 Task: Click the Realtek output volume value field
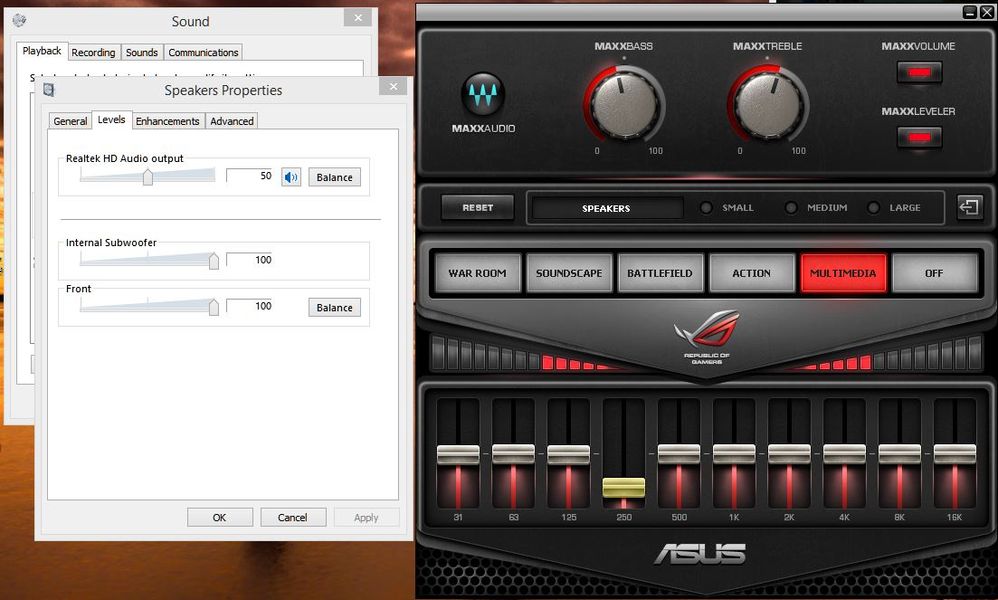(249, 176)
